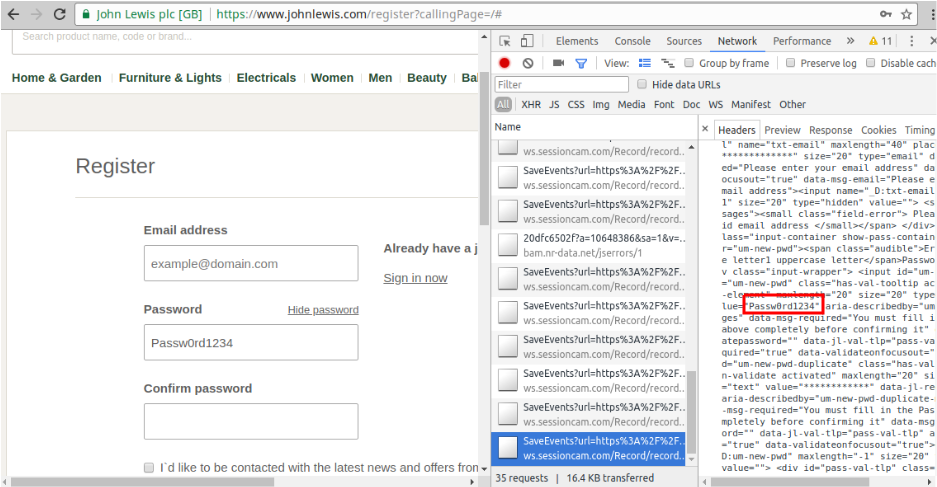Click the Password field showing Passw0rd1234
937x487 pixels.
click(x=251, y=342)
